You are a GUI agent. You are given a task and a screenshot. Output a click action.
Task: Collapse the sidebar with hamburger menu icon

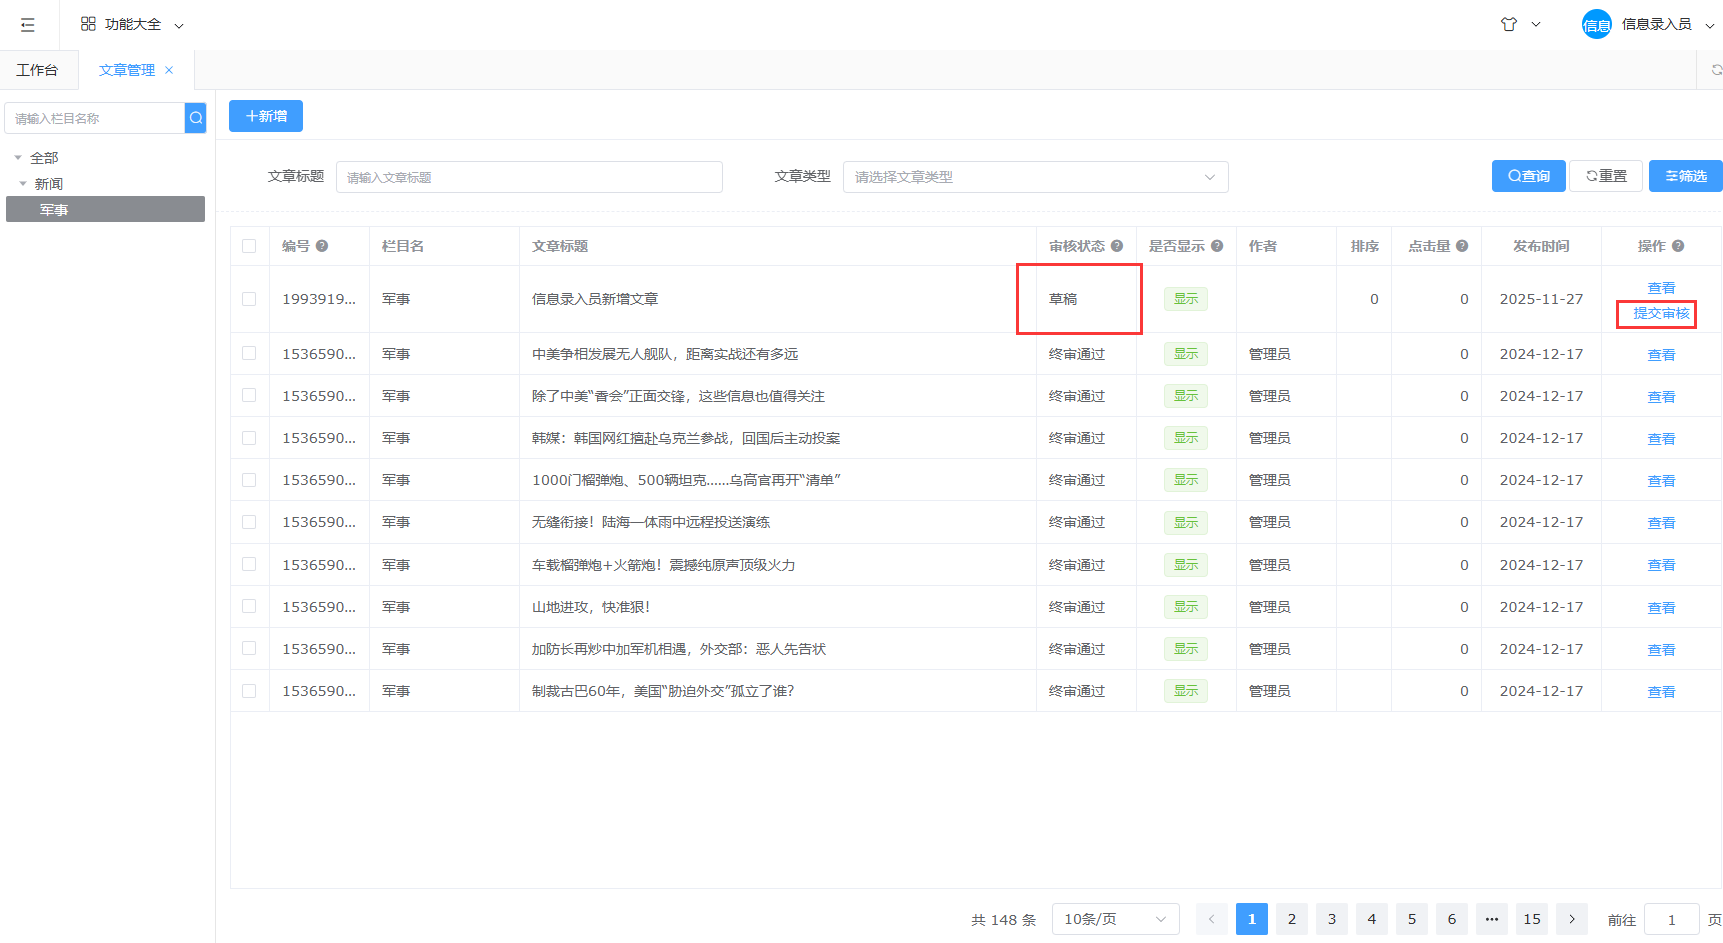(x=28, y=25)
